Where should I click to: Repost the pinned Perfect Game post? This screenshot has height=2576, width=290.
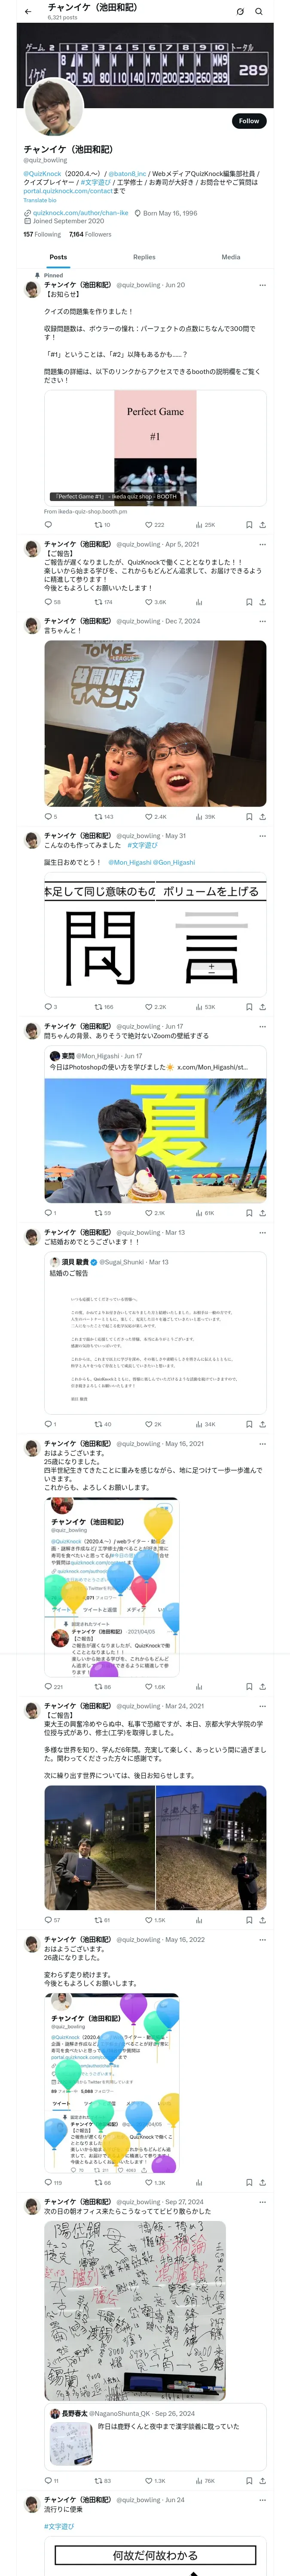102,524
